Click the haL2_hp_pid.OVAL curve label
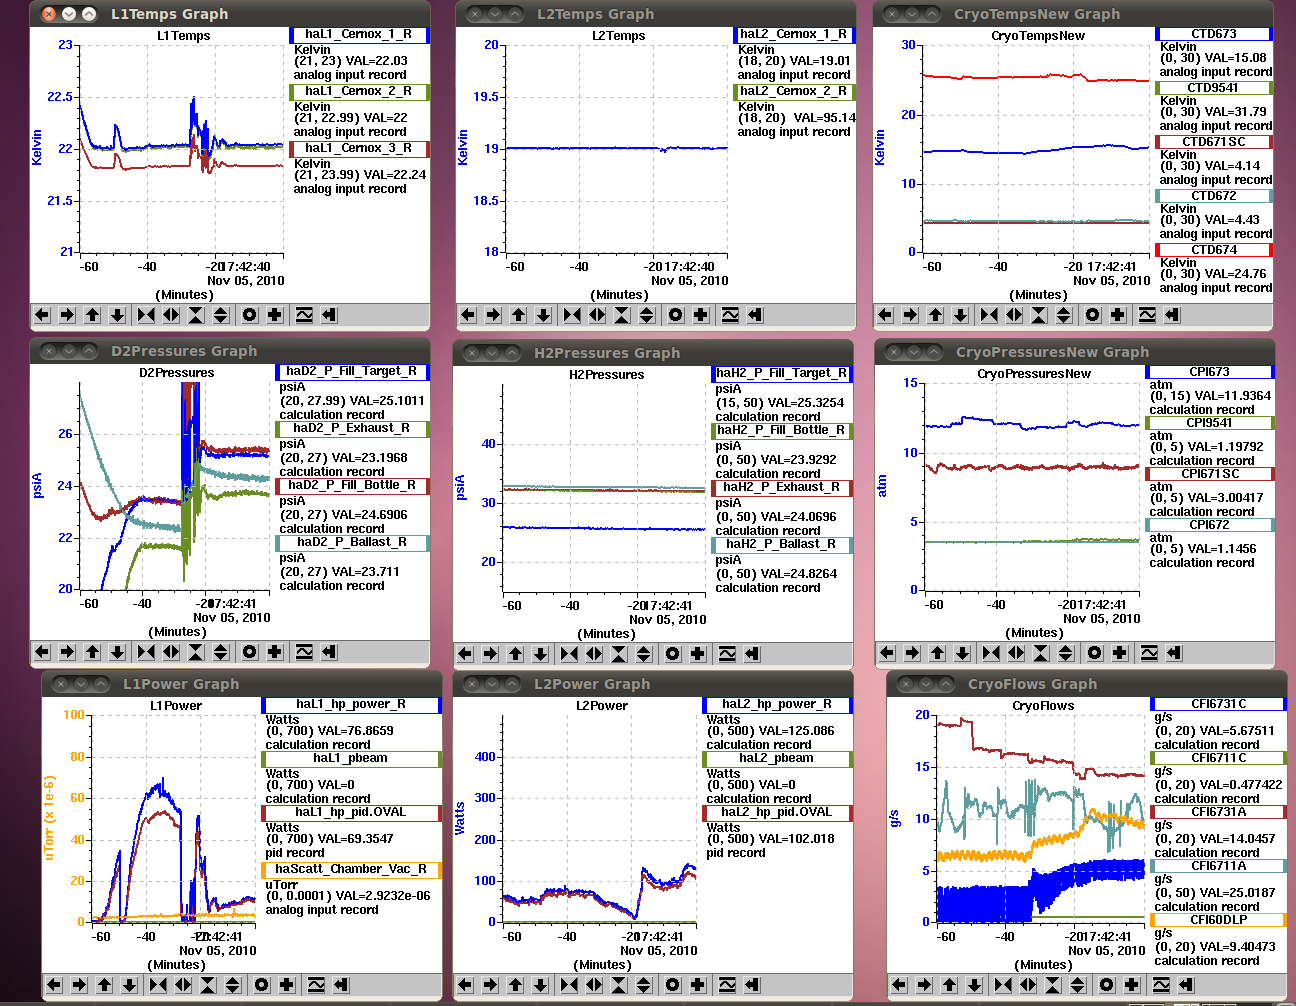Image resolution: width=1296 pixels, height=1006 pixels. coord(777,812)
